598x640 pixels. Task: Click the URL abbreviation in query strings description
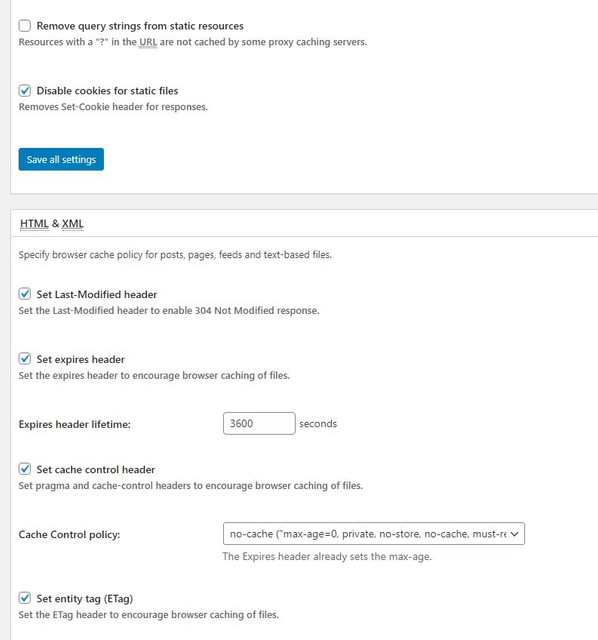[148, 42]
